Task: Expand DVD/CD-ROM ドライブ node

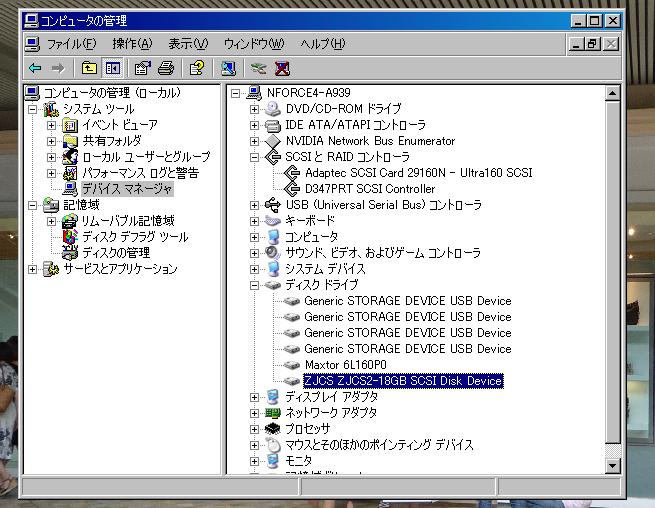Action: (254, 109)
